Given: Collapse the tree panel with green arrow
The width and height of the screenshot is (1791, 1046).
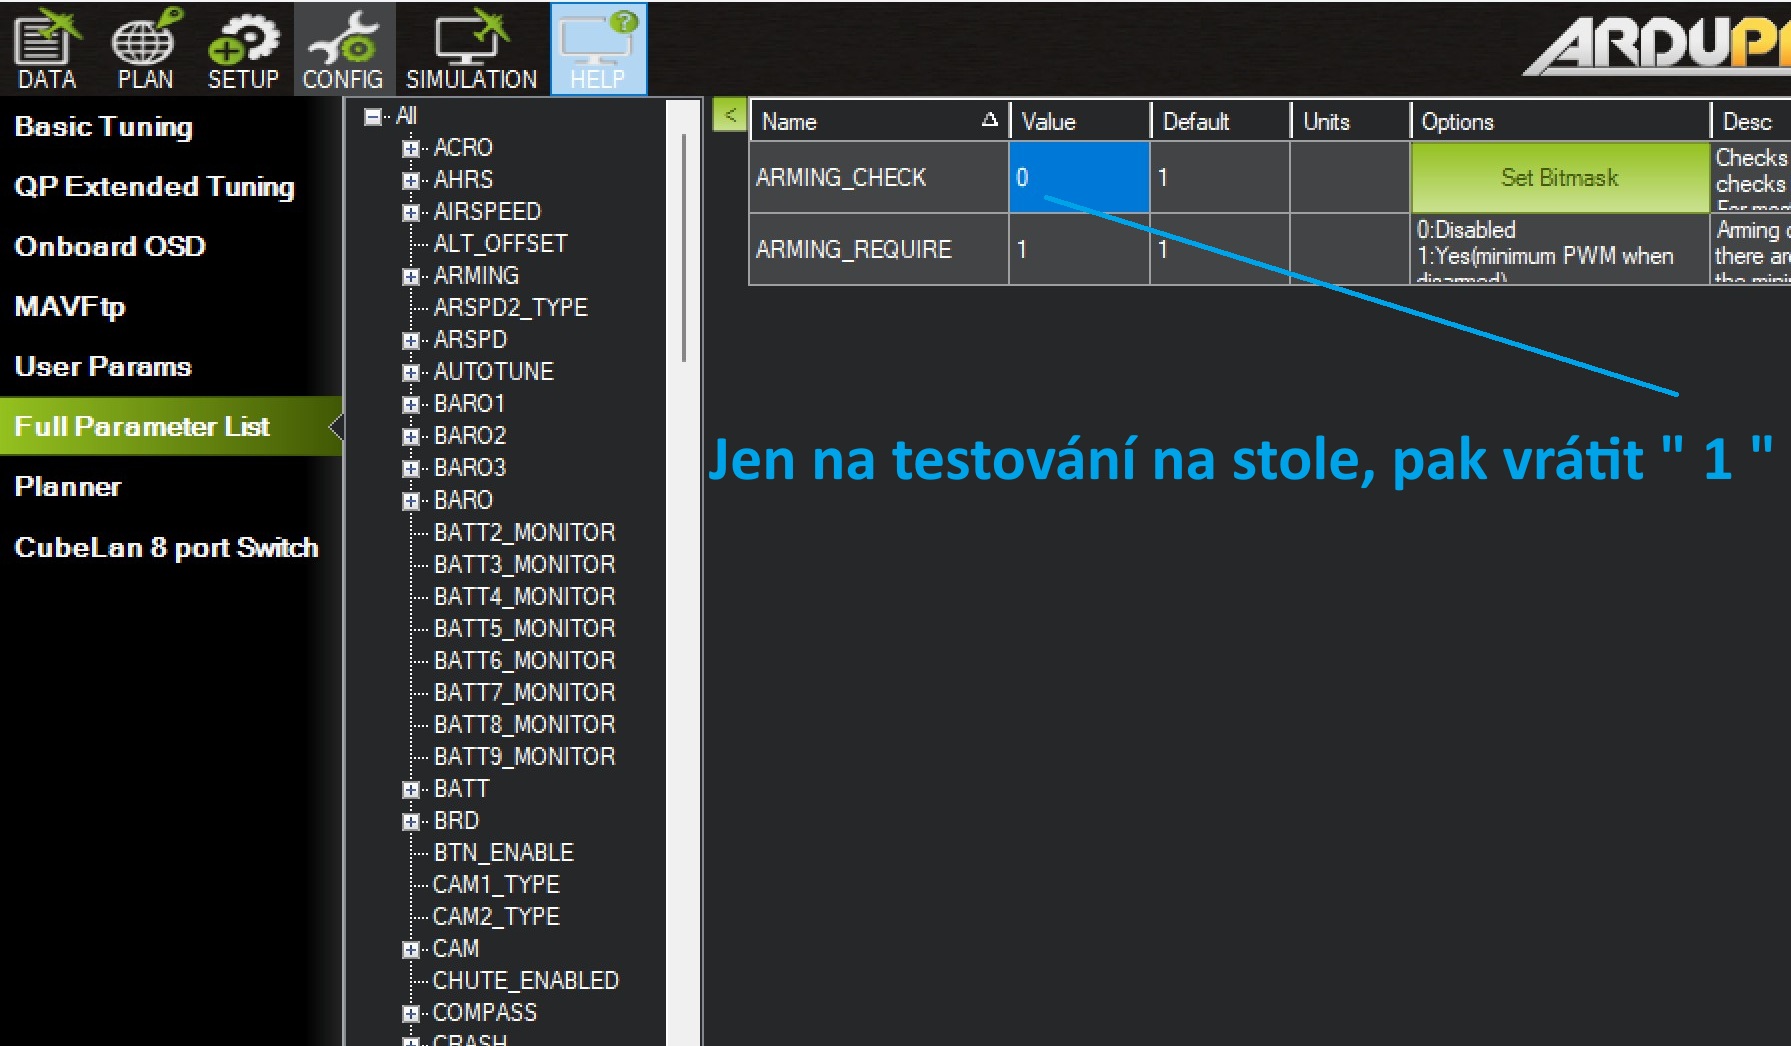Looking at the screenshot, I should pyautogui.click(x=730, y=115).
